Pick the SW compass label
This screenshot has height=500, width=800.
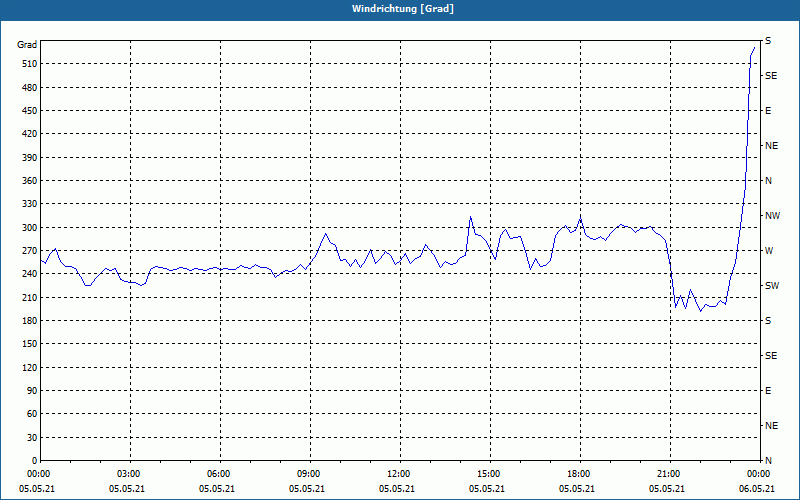[772, 286]
